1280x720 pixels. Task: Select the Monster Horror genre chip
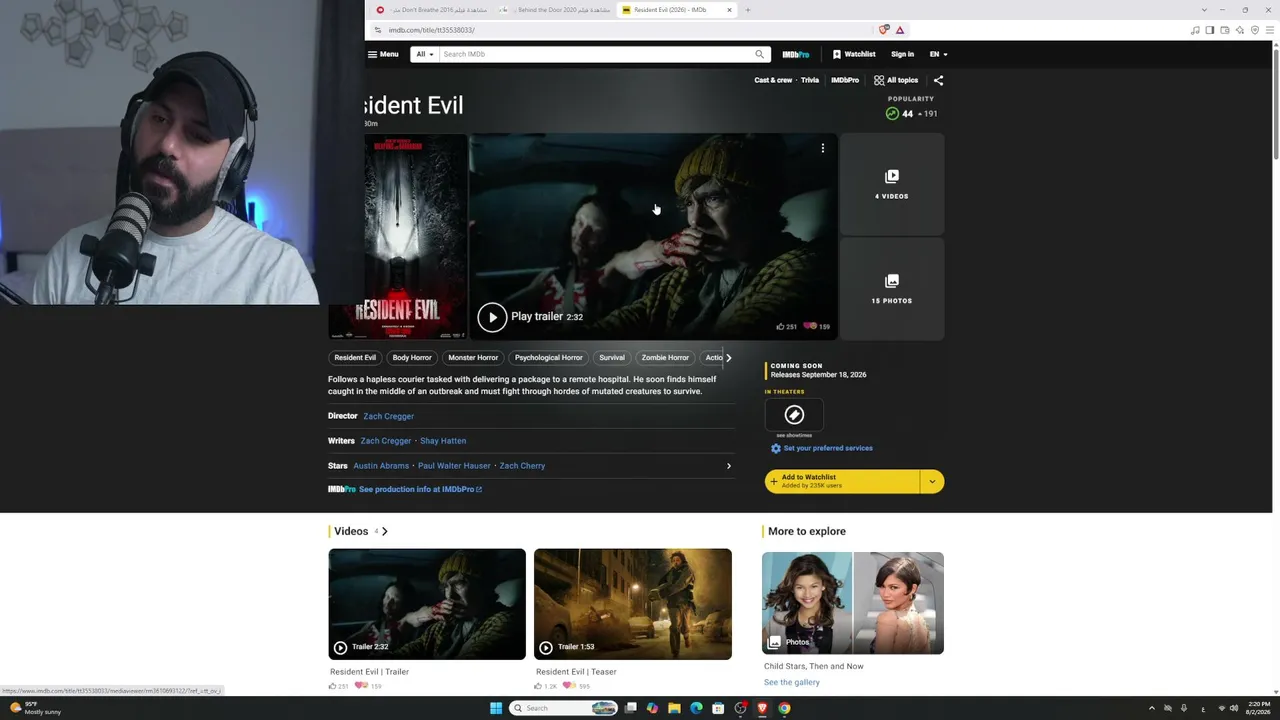pos(473,357)
